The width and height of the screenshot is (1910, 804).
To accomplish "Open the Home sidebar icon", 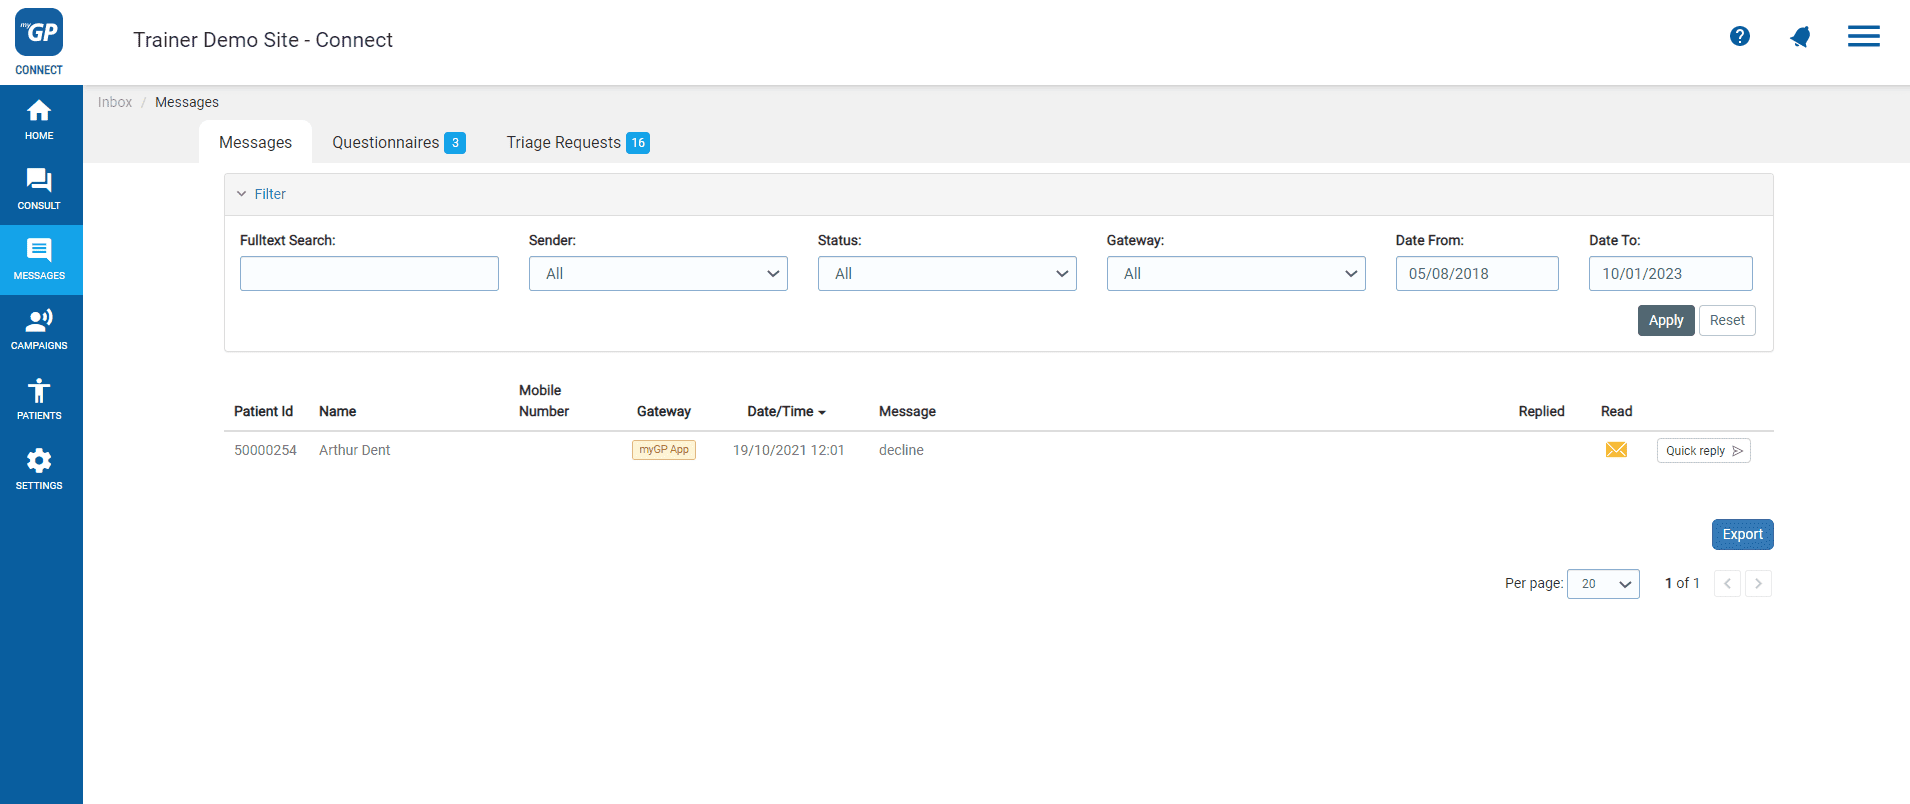I will coord(39,120).
